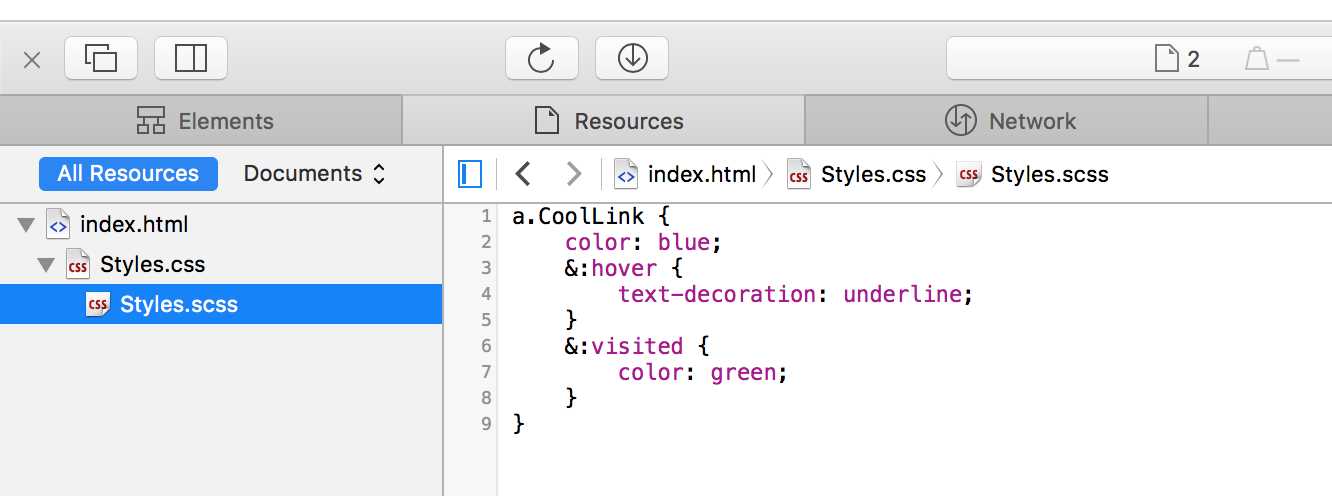The width and height of the screenshot is (1332, 496).
Task: Click line number 4 in the gutter
Action: tap(486, 294)
